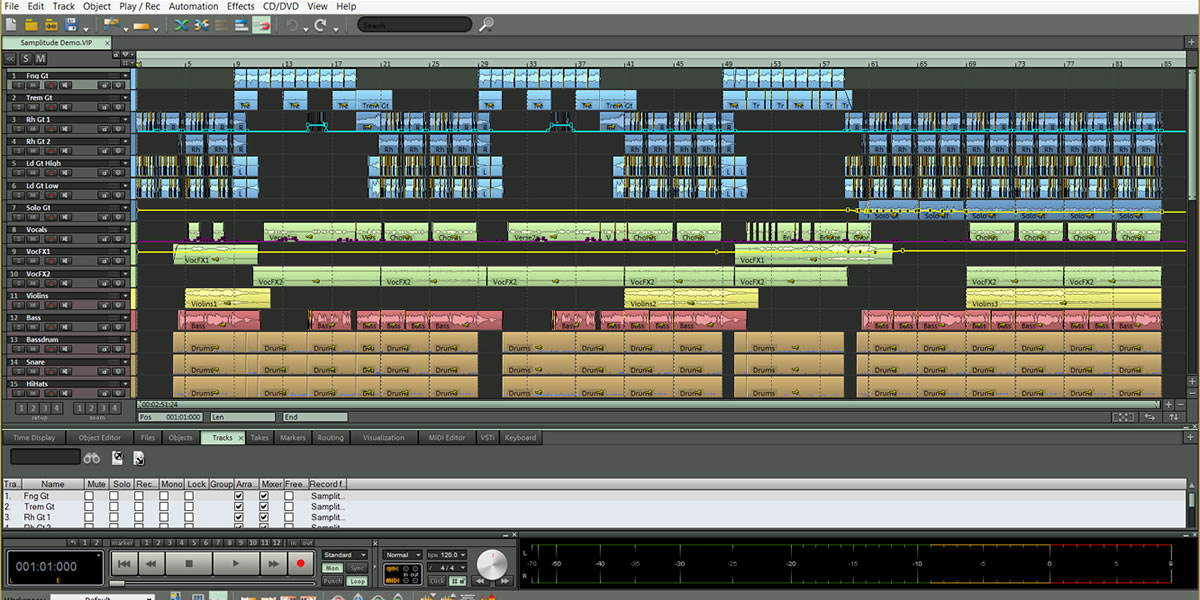Screen dimensions: 1200x600
Task: Open the Automation menu
Action: 193,6
